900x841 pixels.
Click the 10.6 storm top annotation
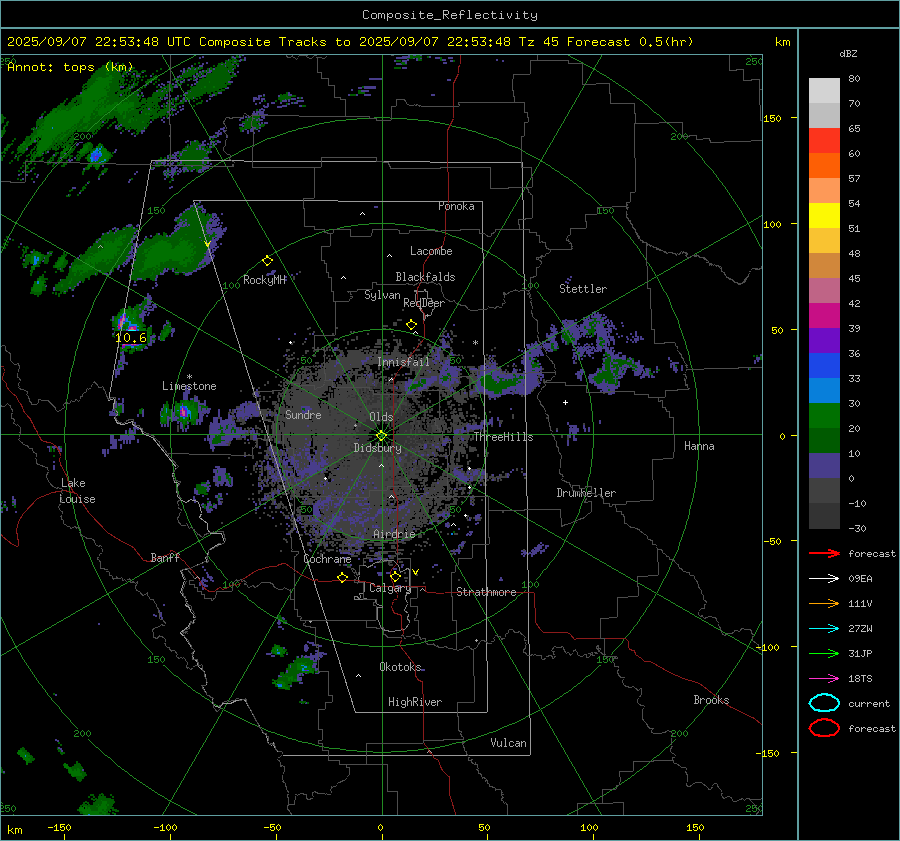(131, 338)
